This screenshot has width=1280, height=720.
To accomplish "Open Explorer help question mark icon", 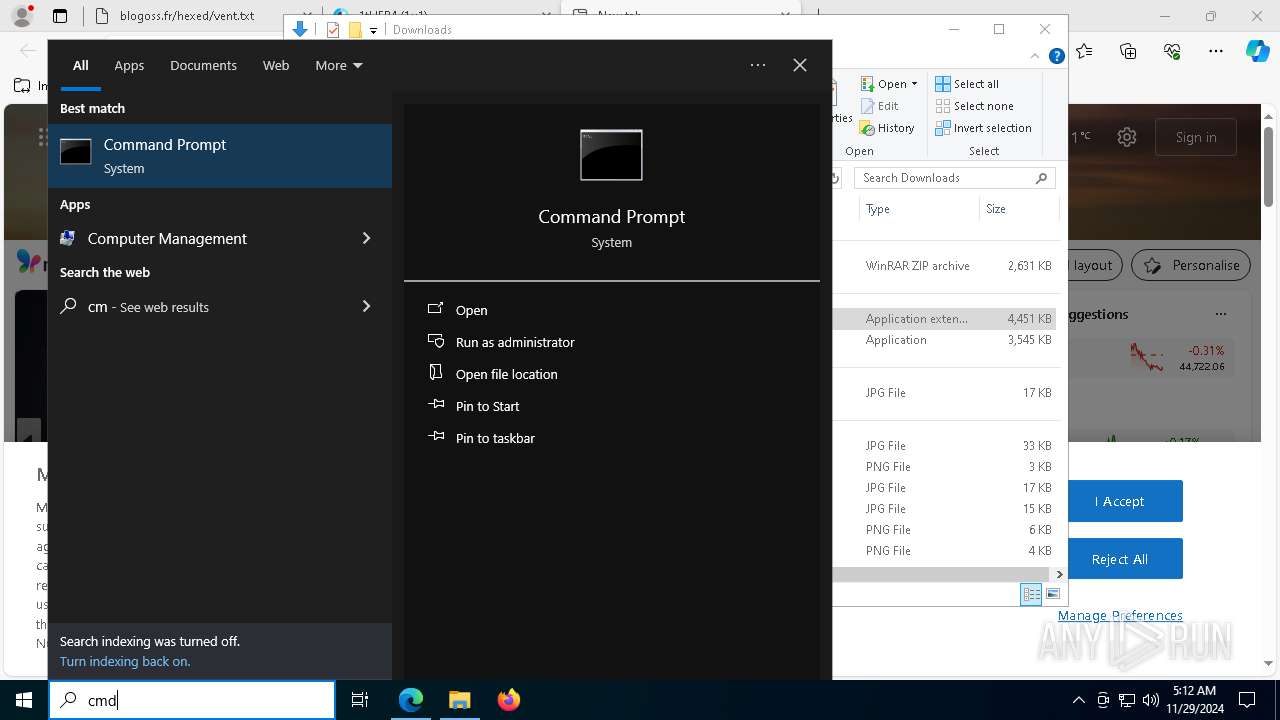I will tap(1056, 57).
